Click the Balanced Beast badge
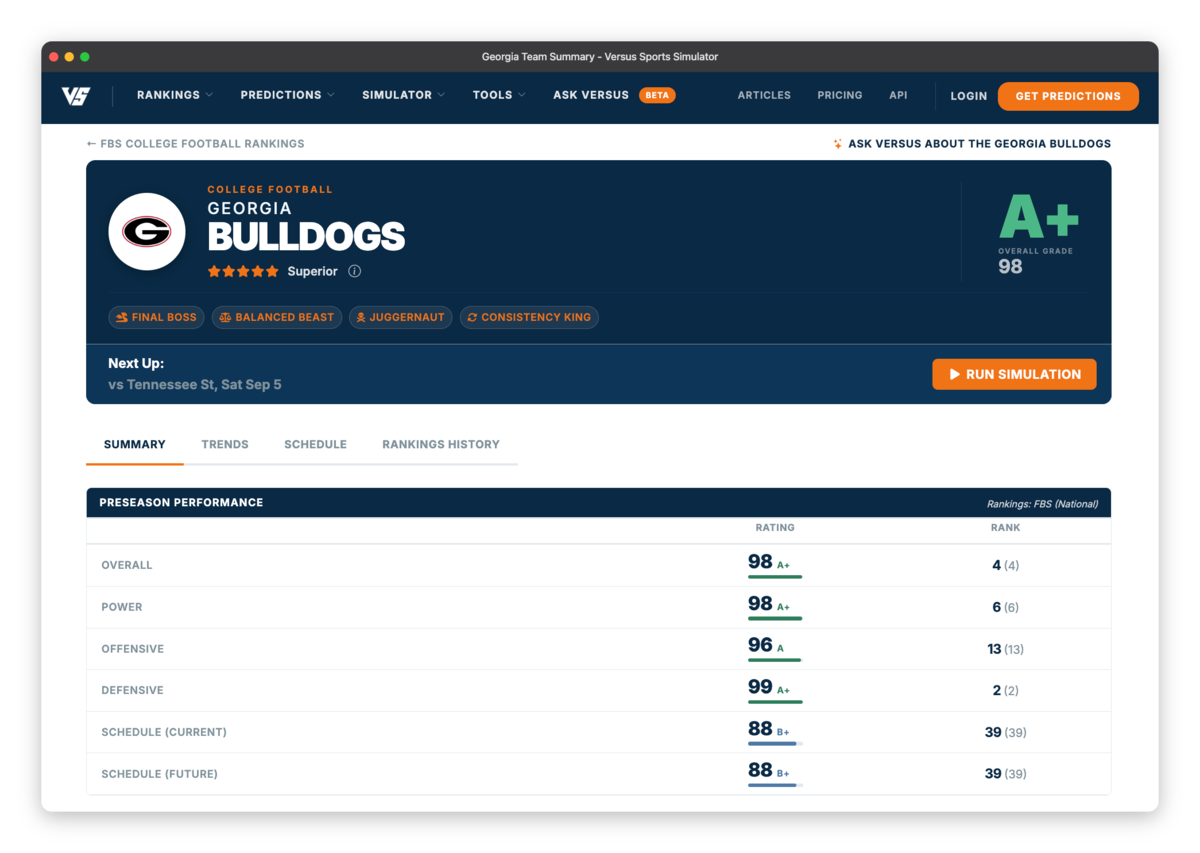Image resolution: width=1200 pixels, height=853 pixels. [x=277, y=317]
